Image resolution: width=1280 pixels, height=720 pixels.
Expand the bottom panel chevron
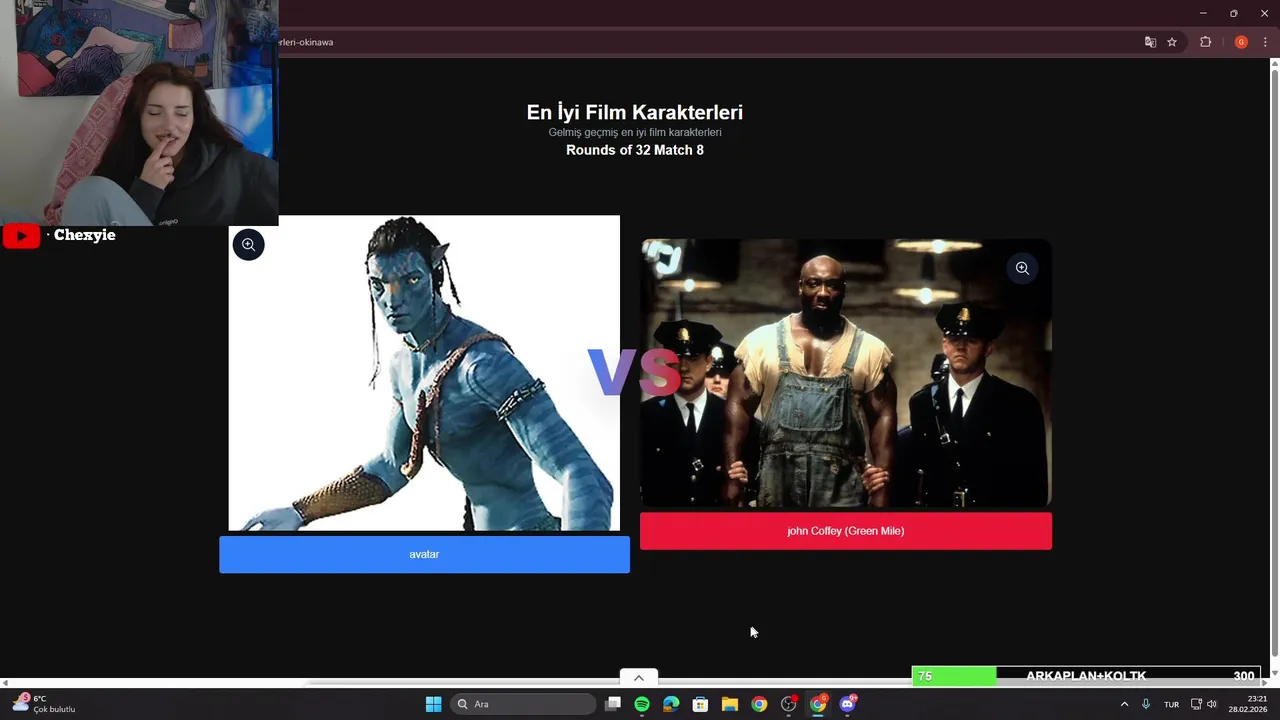point(639,678)
